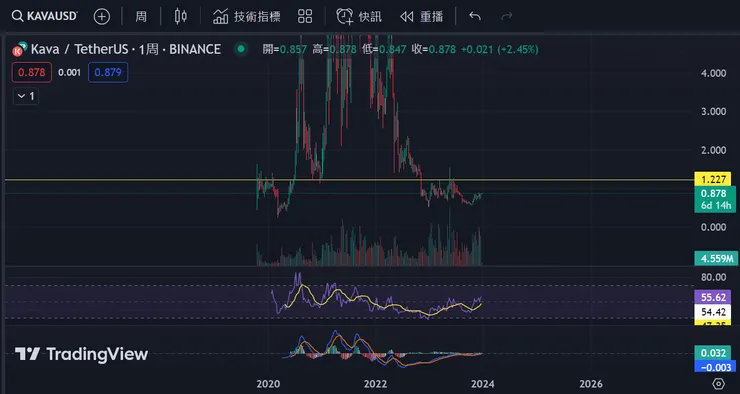Click the 低=0.847 low value
This screenshot has height=394, width=740.
coord(384,49)
